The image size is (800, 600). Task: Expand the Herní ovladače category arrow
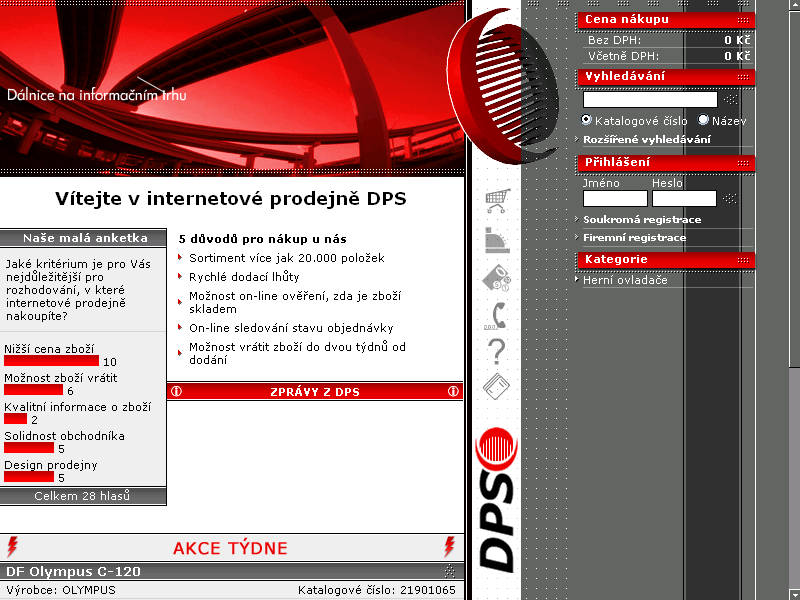coord(577,280)
